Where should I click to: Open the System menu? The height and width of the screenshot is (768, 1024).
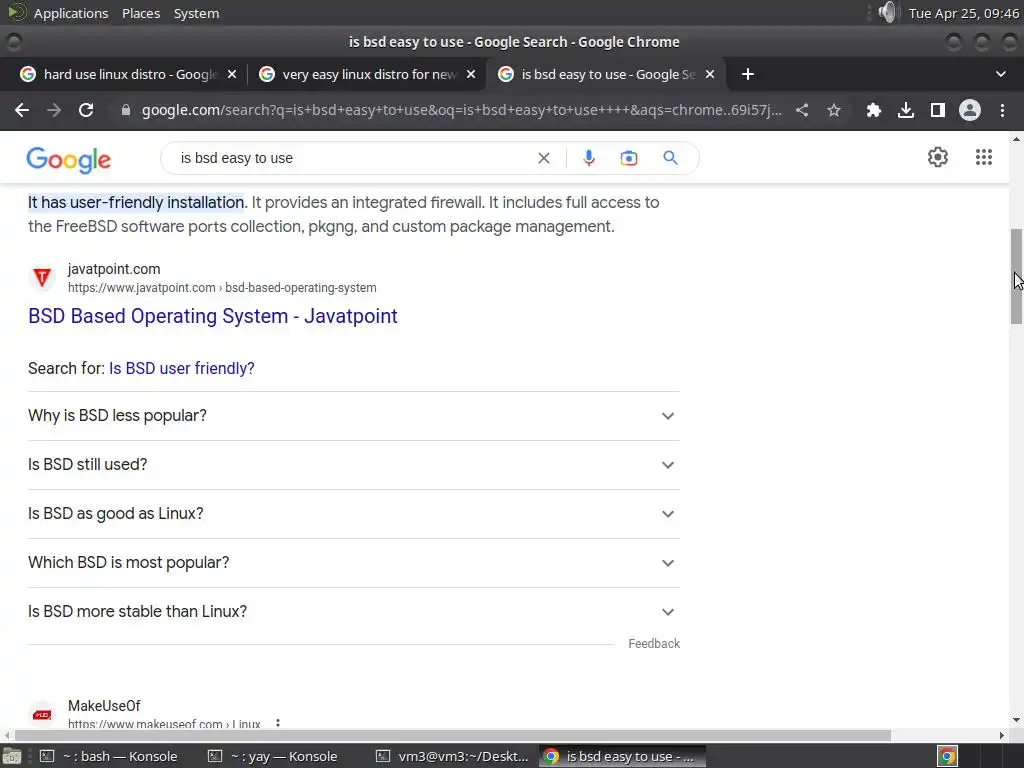click(197, 13)
